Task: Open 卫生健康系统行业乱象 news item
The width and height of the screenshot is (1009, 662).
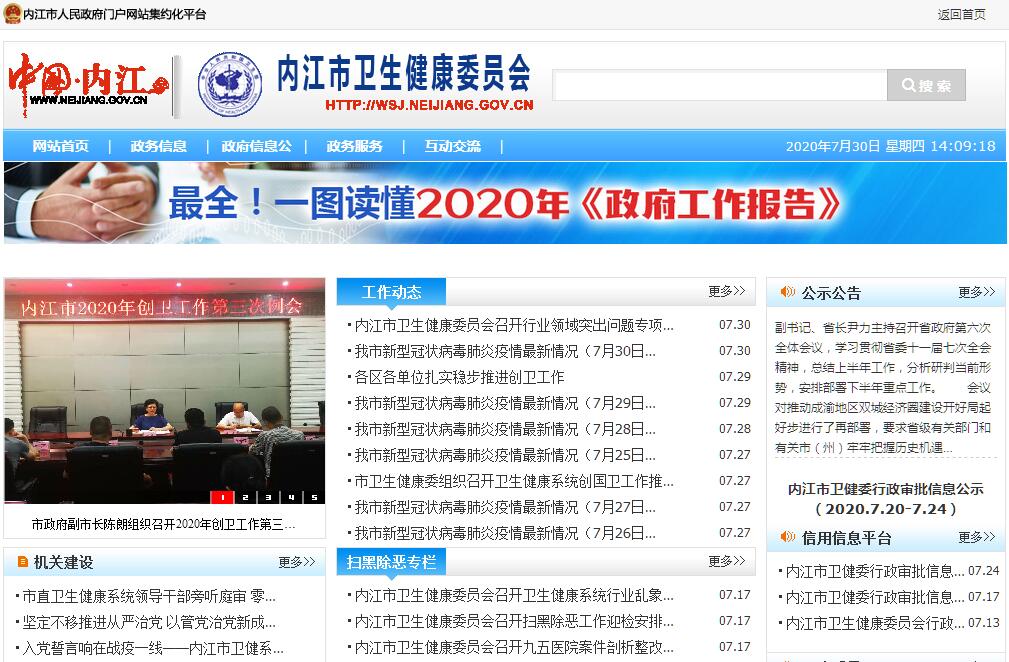Action: (x=514, y=595)
